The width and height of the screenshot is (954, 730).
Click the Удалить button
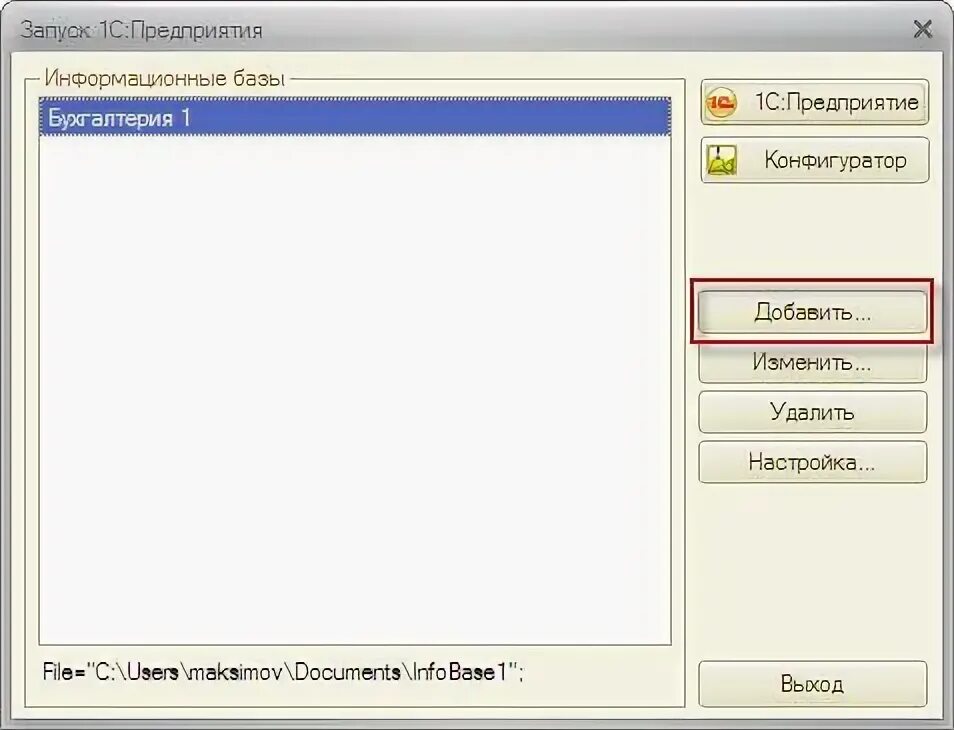click(812, 412)
